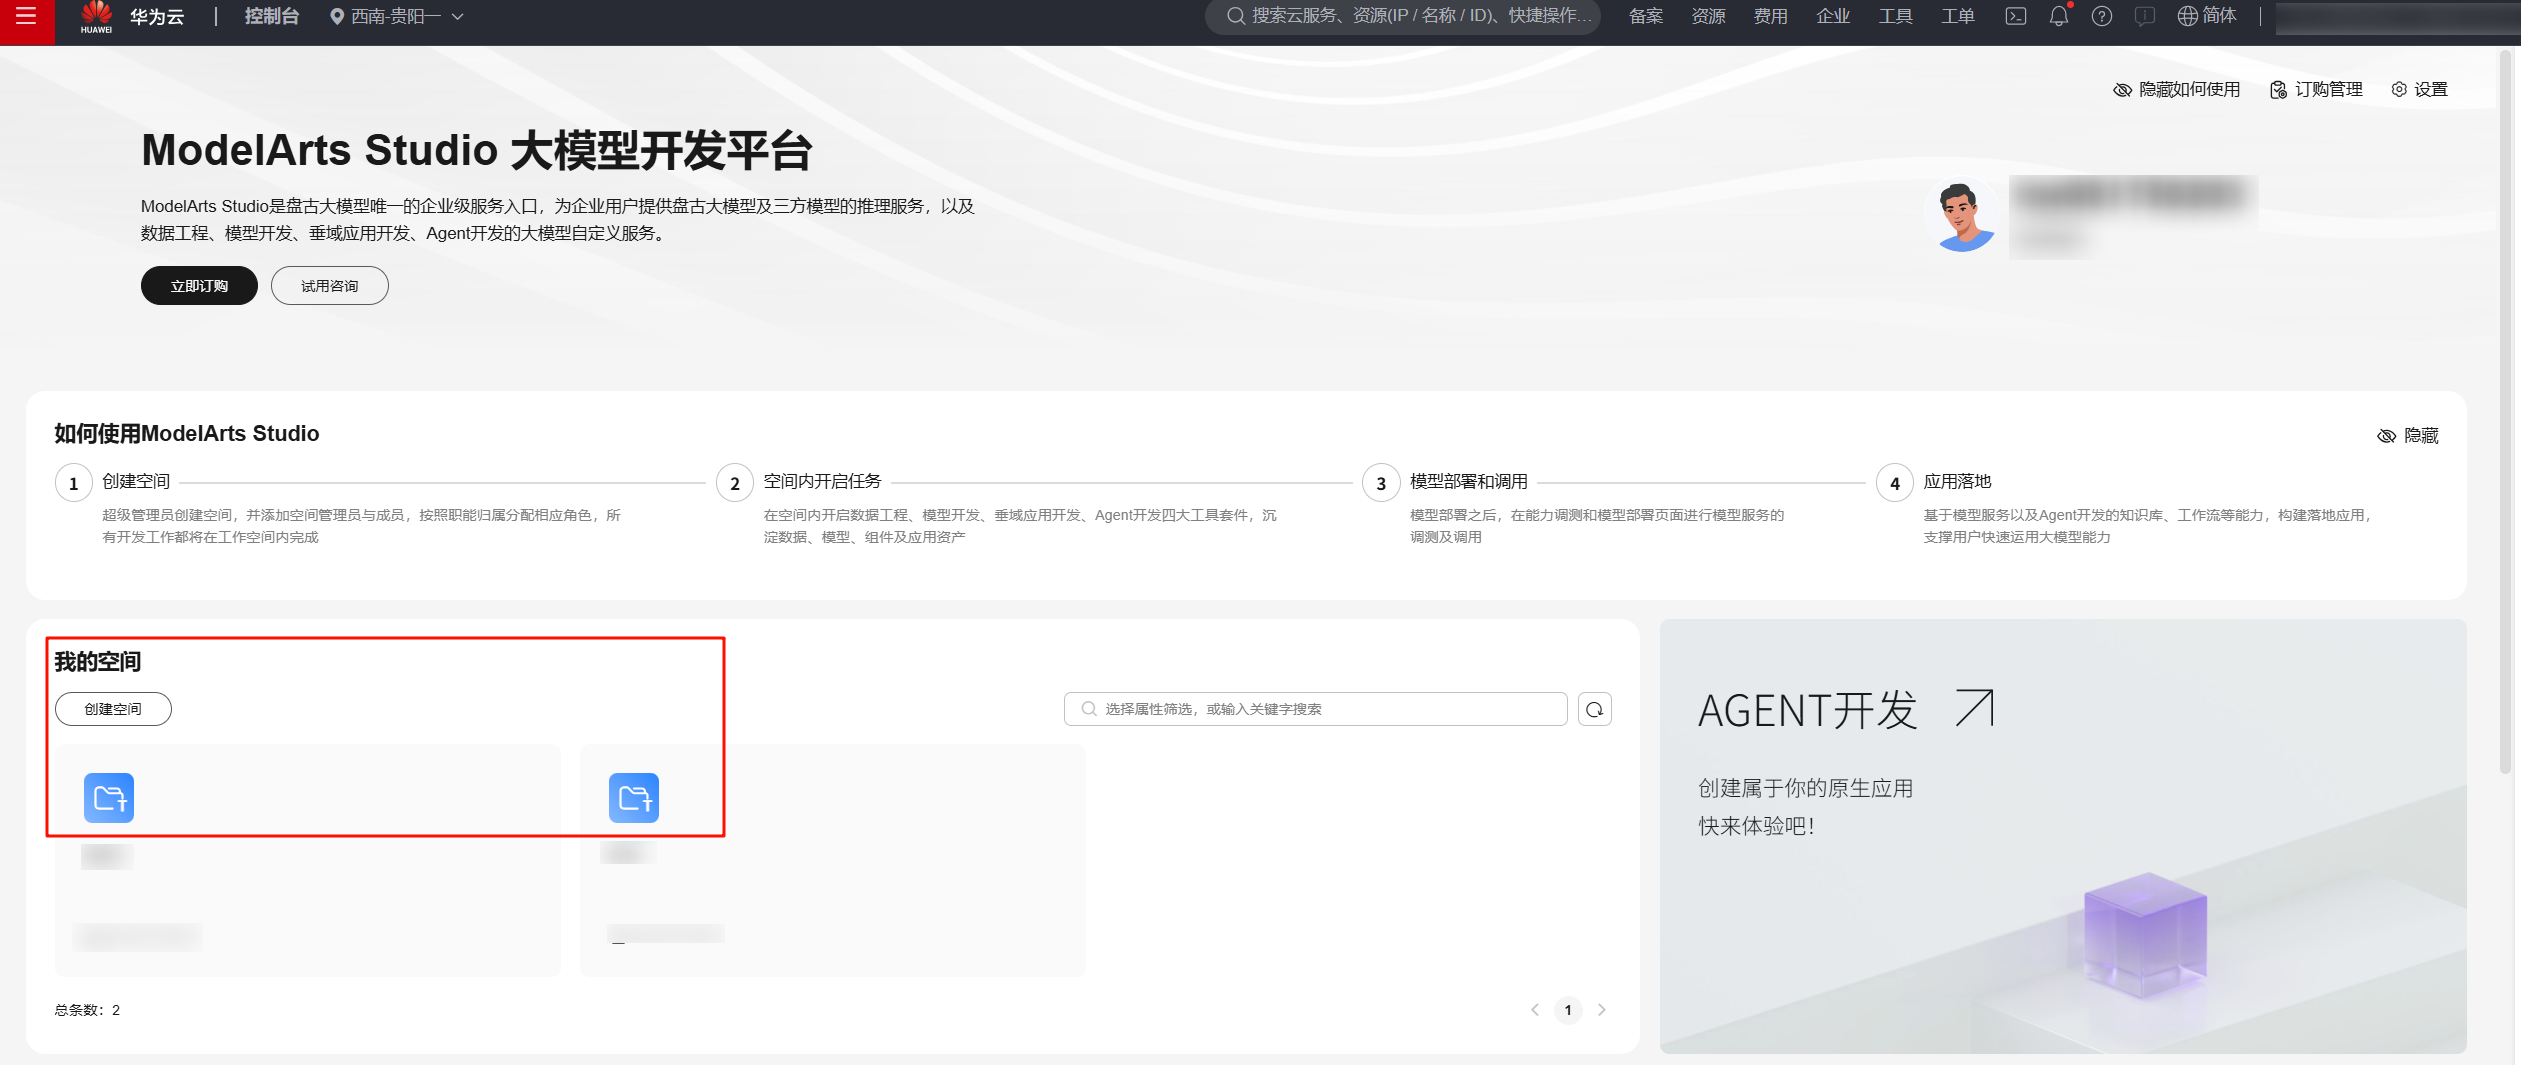Open the hamburger menu on the far left
Screen dimensions: 2521x1065
(x=27, y=16)
